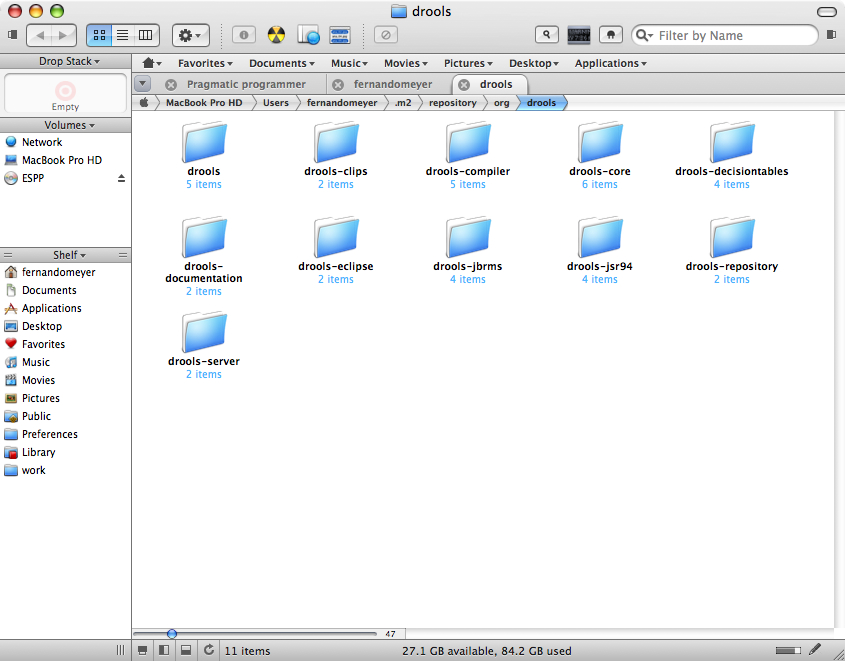Switch to column view mode
Screen dimensions: 845x661
pyautogui.click(x=146, y=36)
